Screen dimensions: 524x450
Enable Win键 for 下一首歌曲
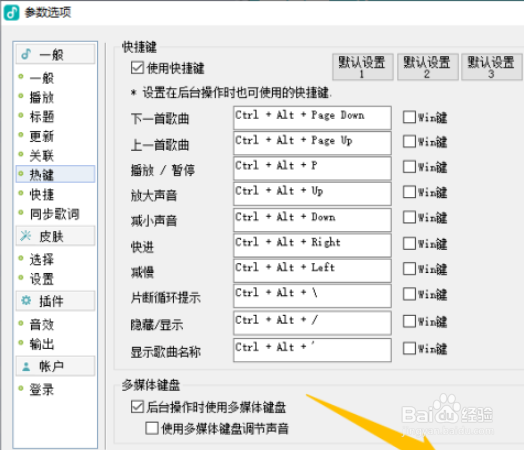point(409,117)
